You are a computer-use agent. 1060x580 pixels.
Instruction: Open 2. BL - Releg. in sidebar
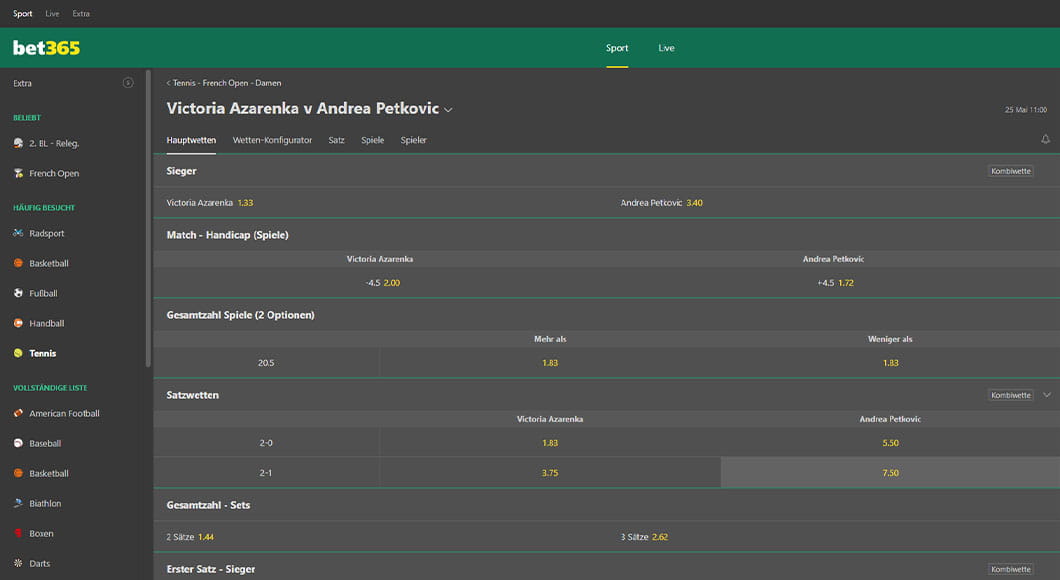(x=54, y=143)
